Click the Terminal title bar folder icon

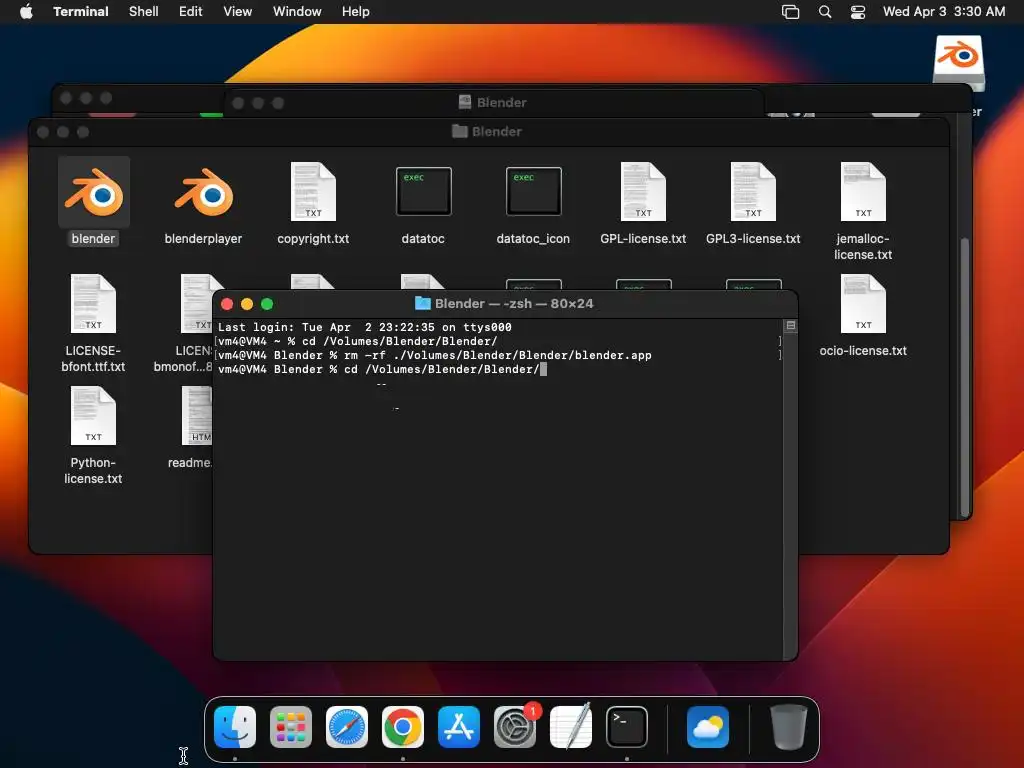[x=423, y=304]
